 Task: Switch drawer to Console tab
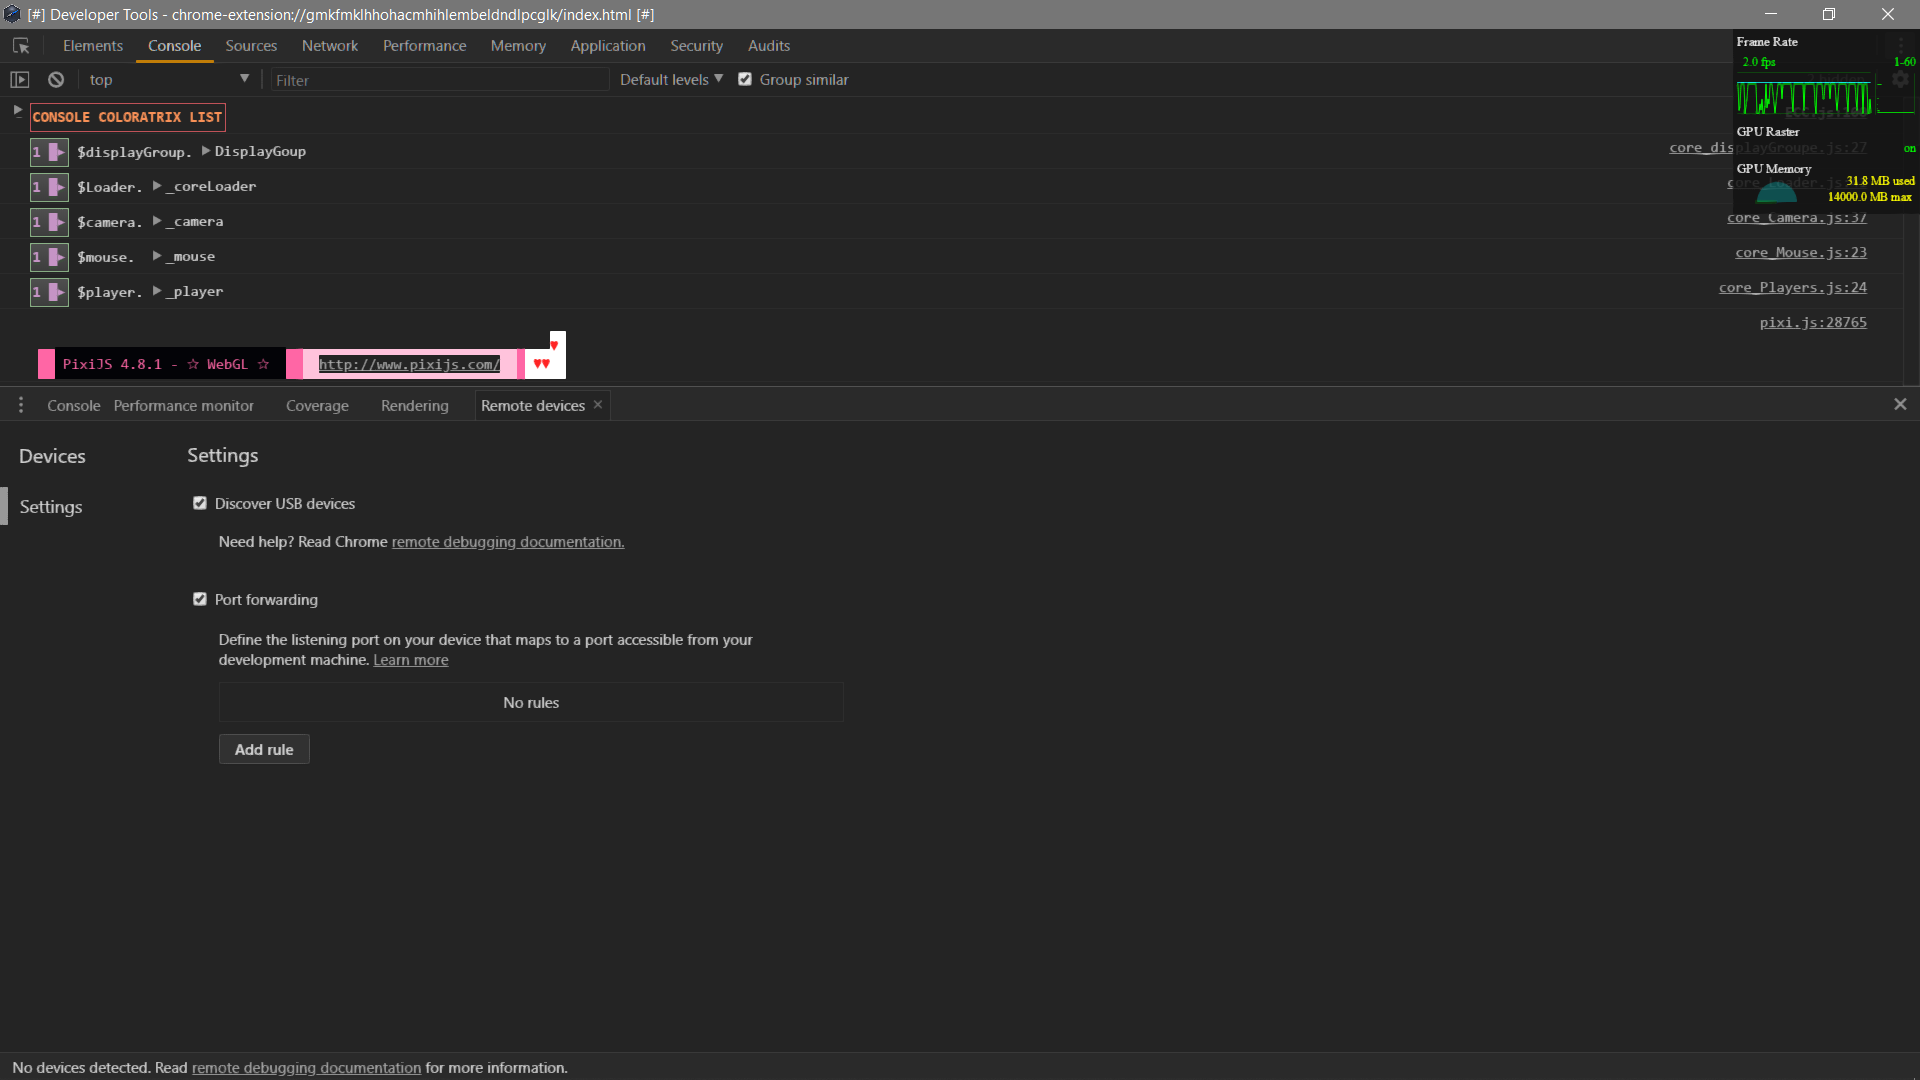(x=74, y=406)
